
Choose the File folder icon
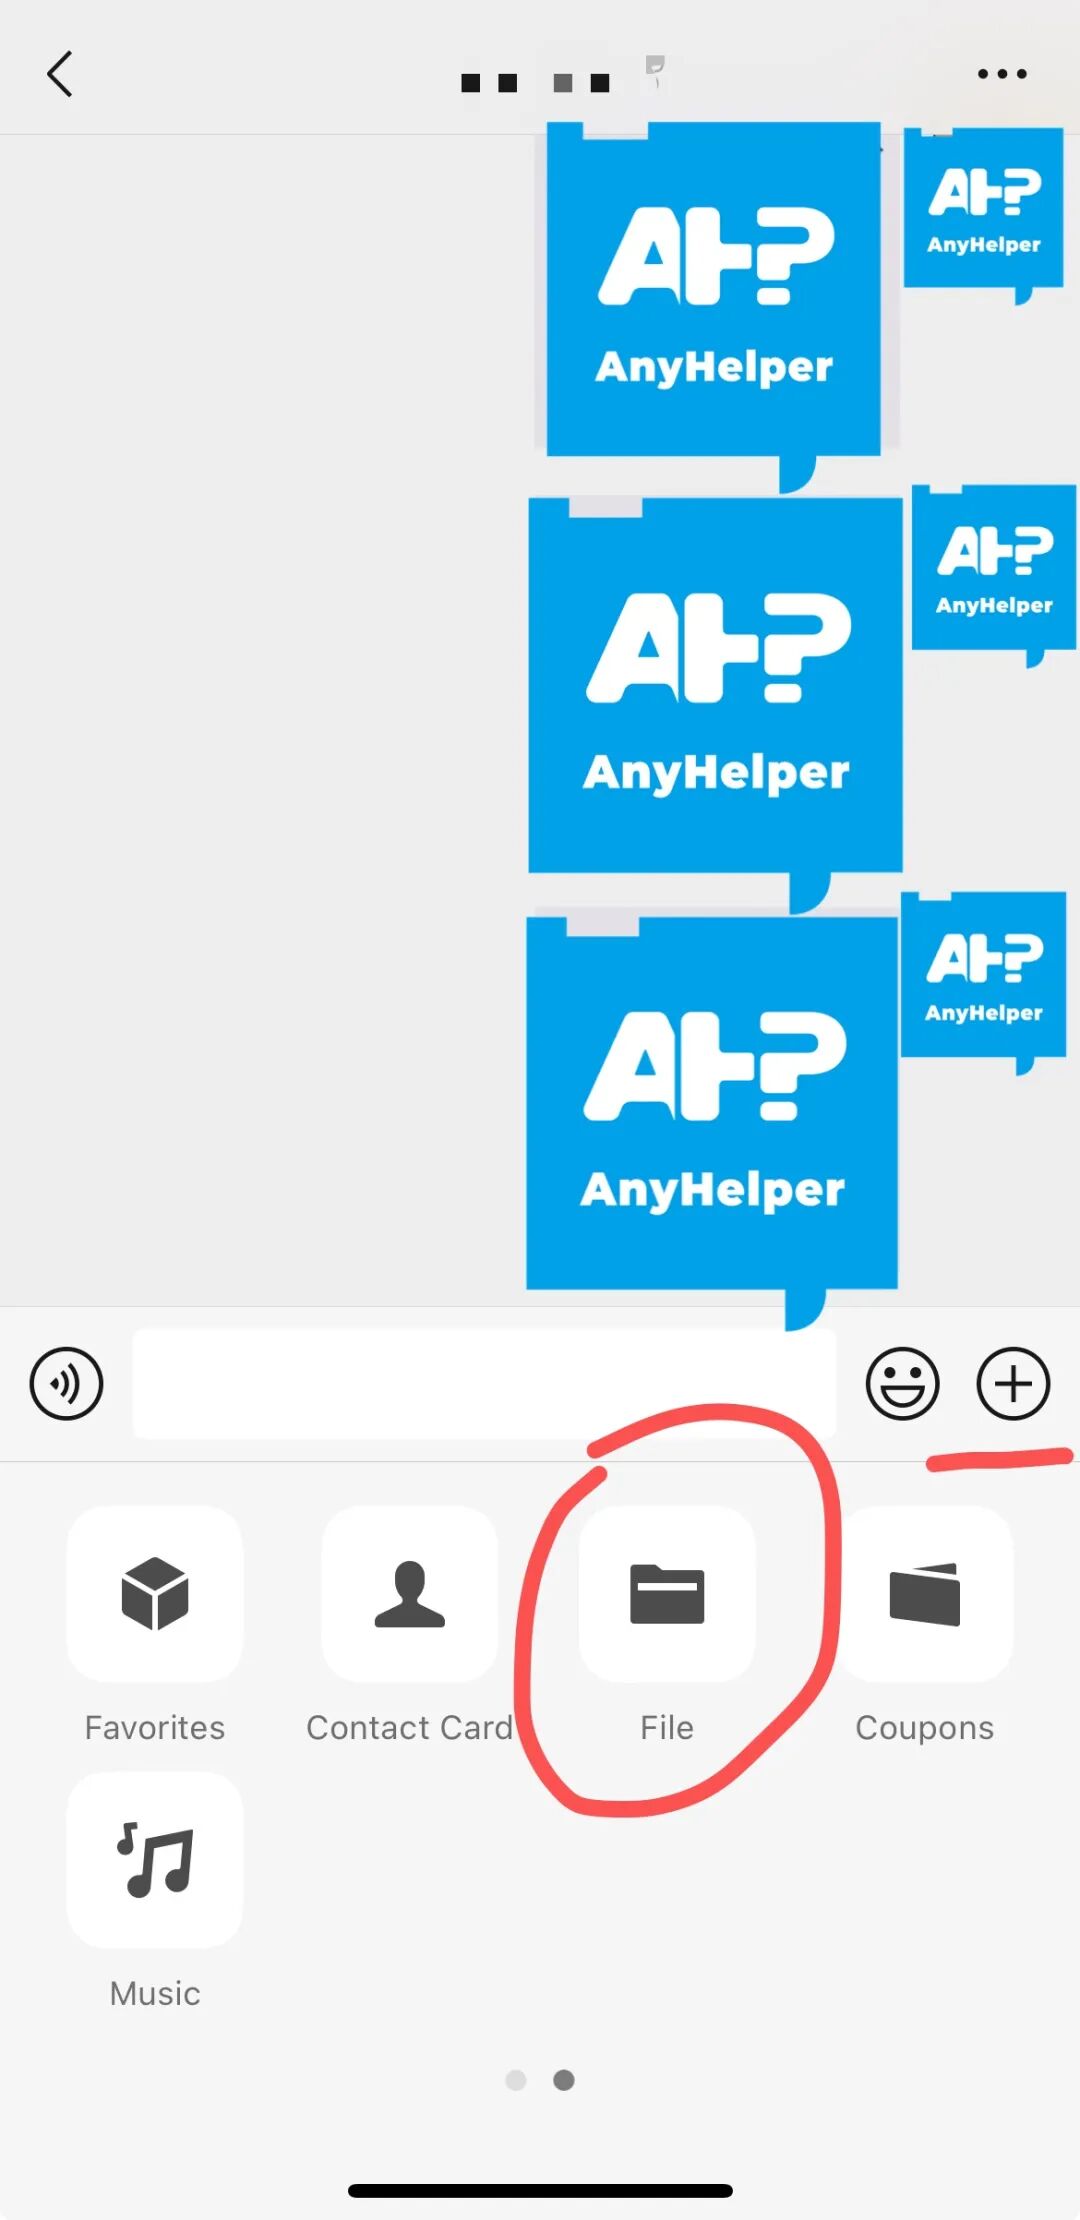click(x=667, y=1594)
